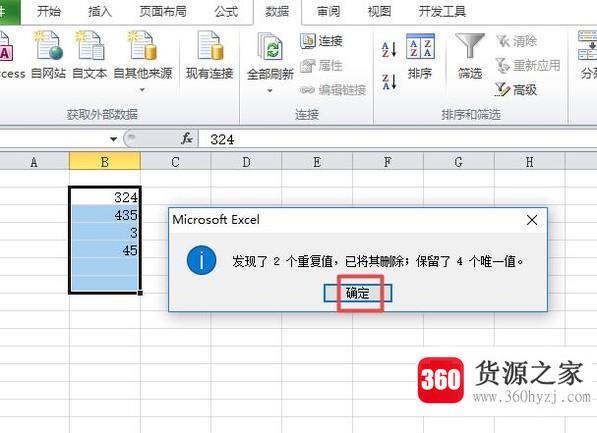Select cell containing 45
Viewport: 597px width, 433px height.
click(105, 250)
